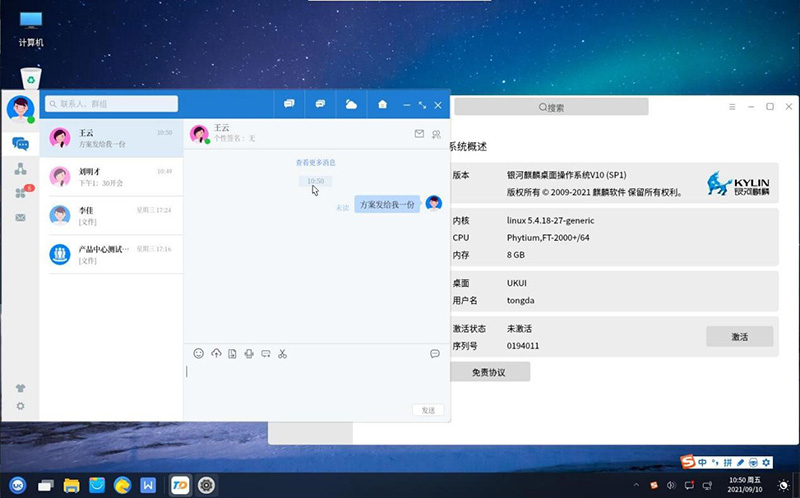Open the skin t-shirt icon in sidebar
Screen dimensions: 800x498
tap(20, 388)
